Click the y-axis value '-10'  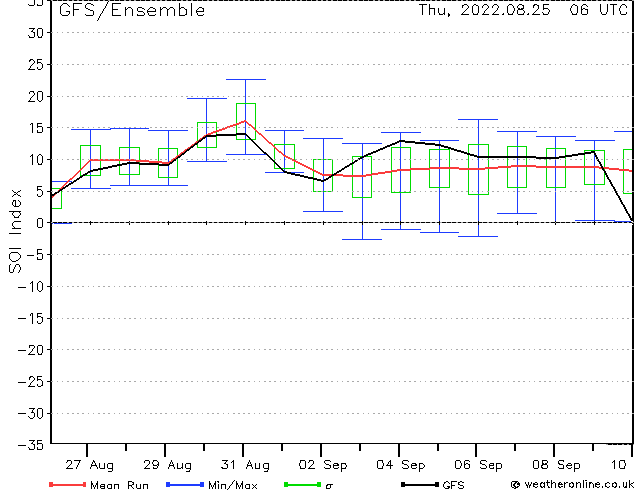pos(31,287)
